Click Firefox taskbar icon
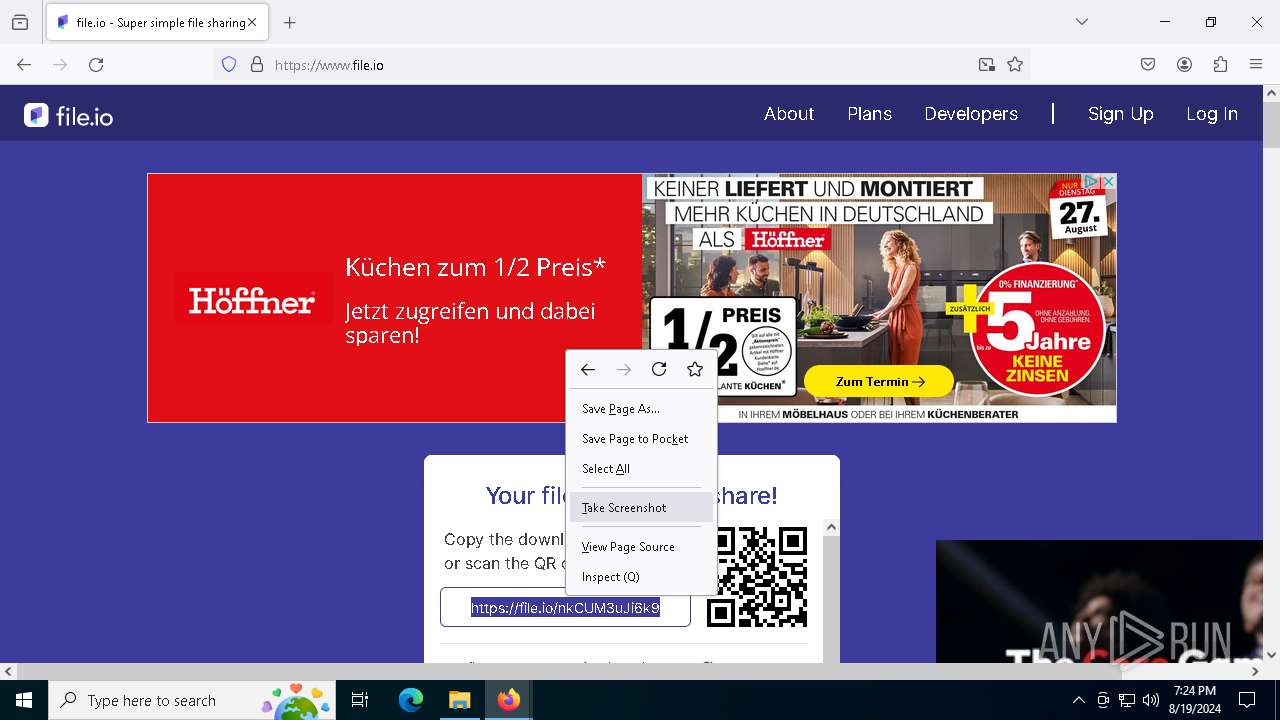Screen dimensions: 1280x720 [508, 700]
